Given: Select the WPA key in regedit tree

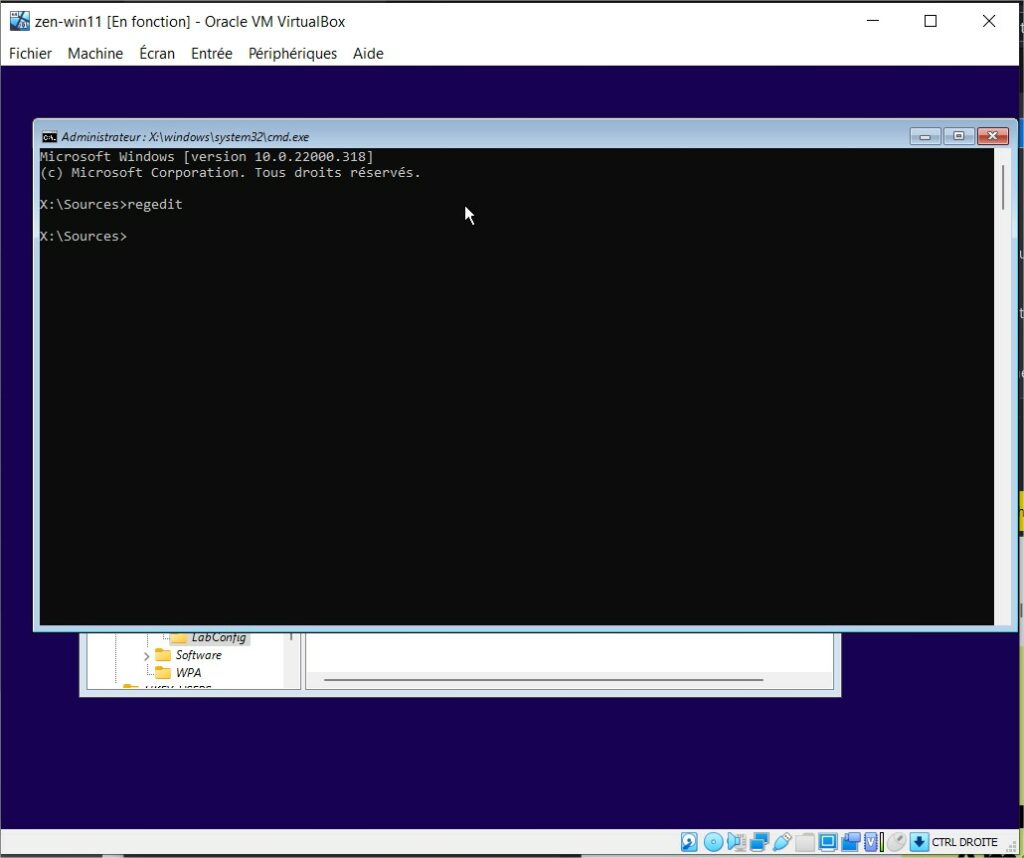Looking at the screenshot, I should pyautogui.click(x=188, y=673).
